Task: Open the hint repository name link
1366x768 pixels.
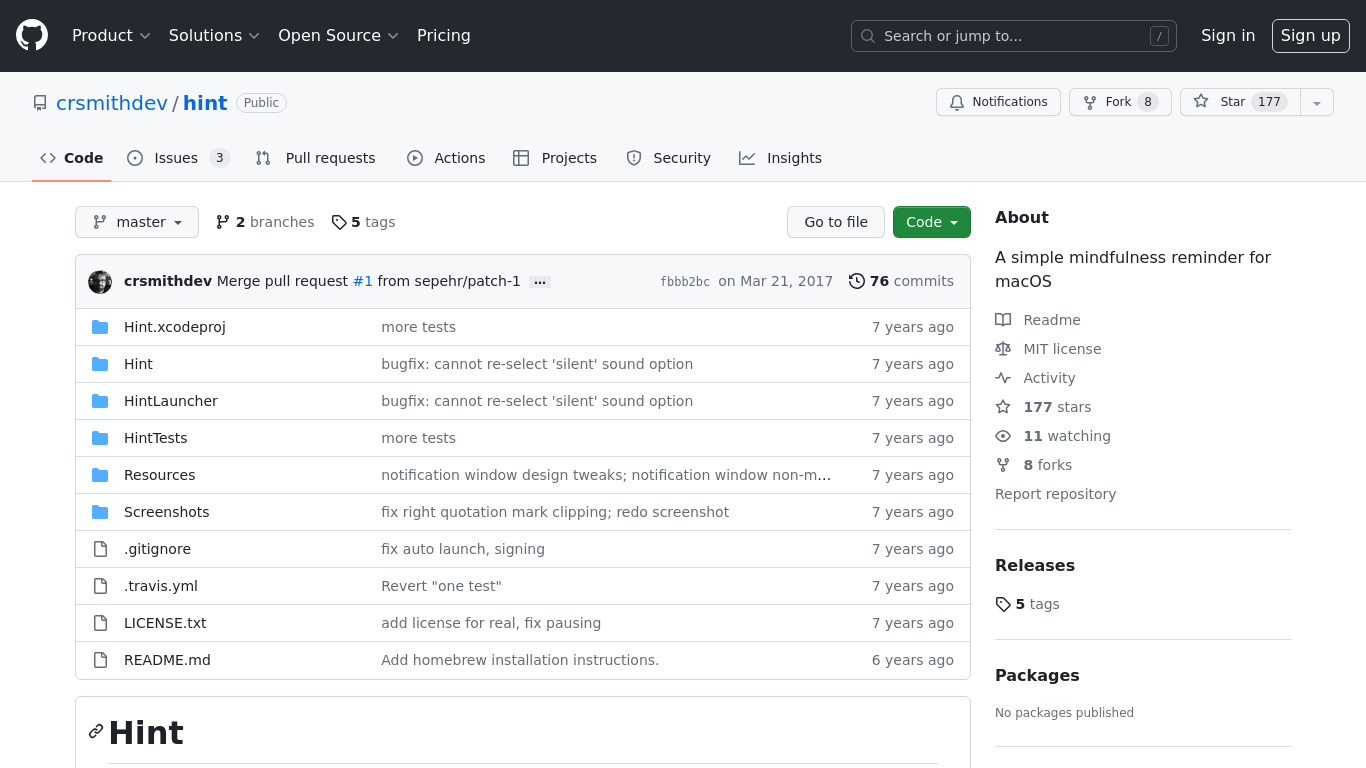Action: coord(205,103)
